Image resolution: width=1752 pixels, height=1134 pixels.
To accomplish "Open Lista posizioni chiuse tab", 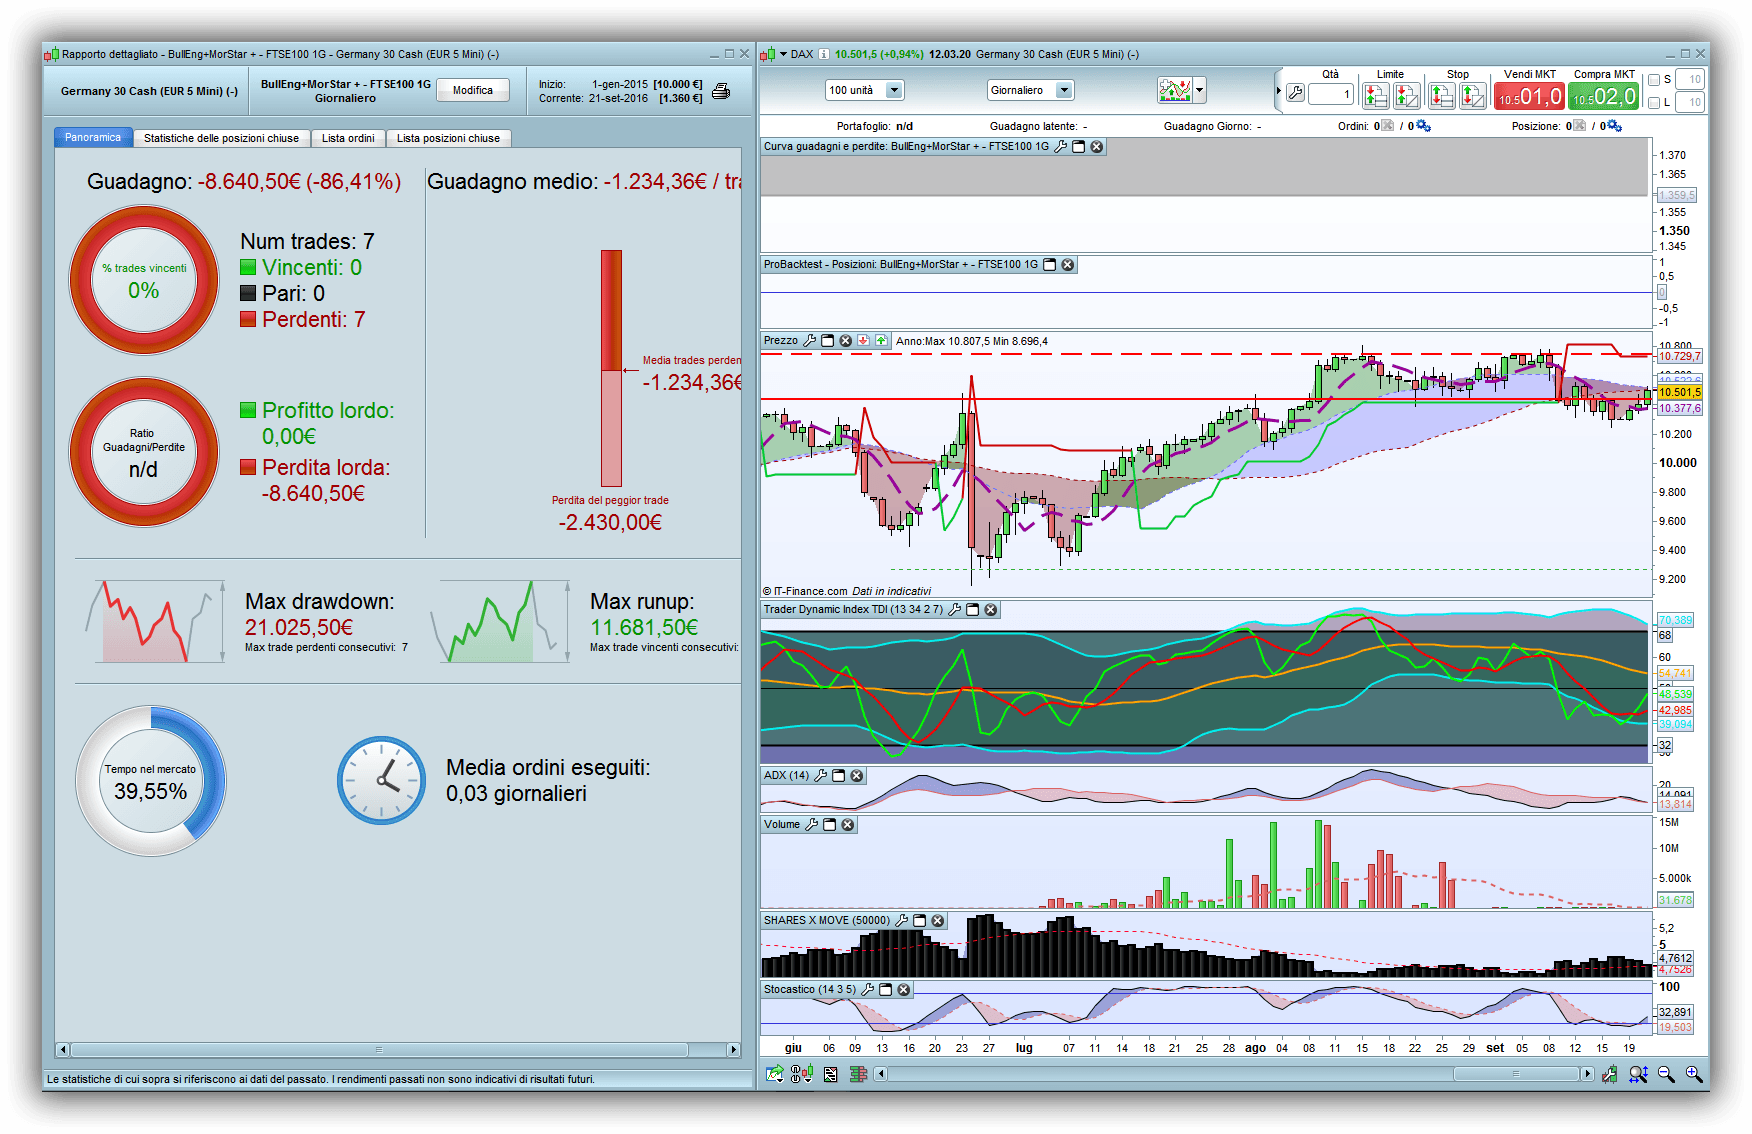I will [448, 139].
